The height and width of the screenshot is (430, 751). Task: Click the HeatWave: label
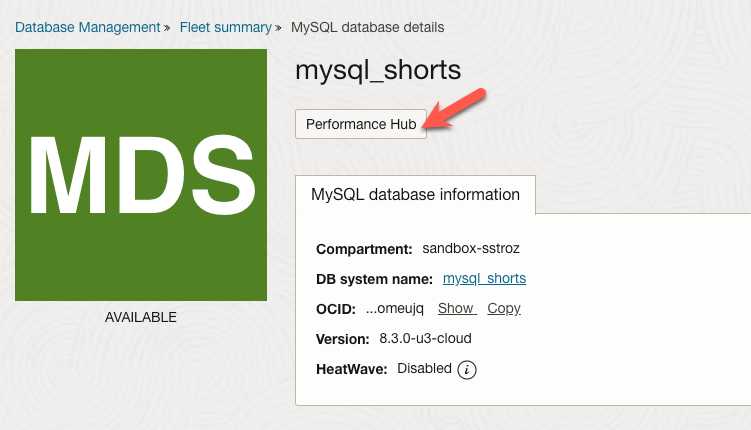pos(352,369)
